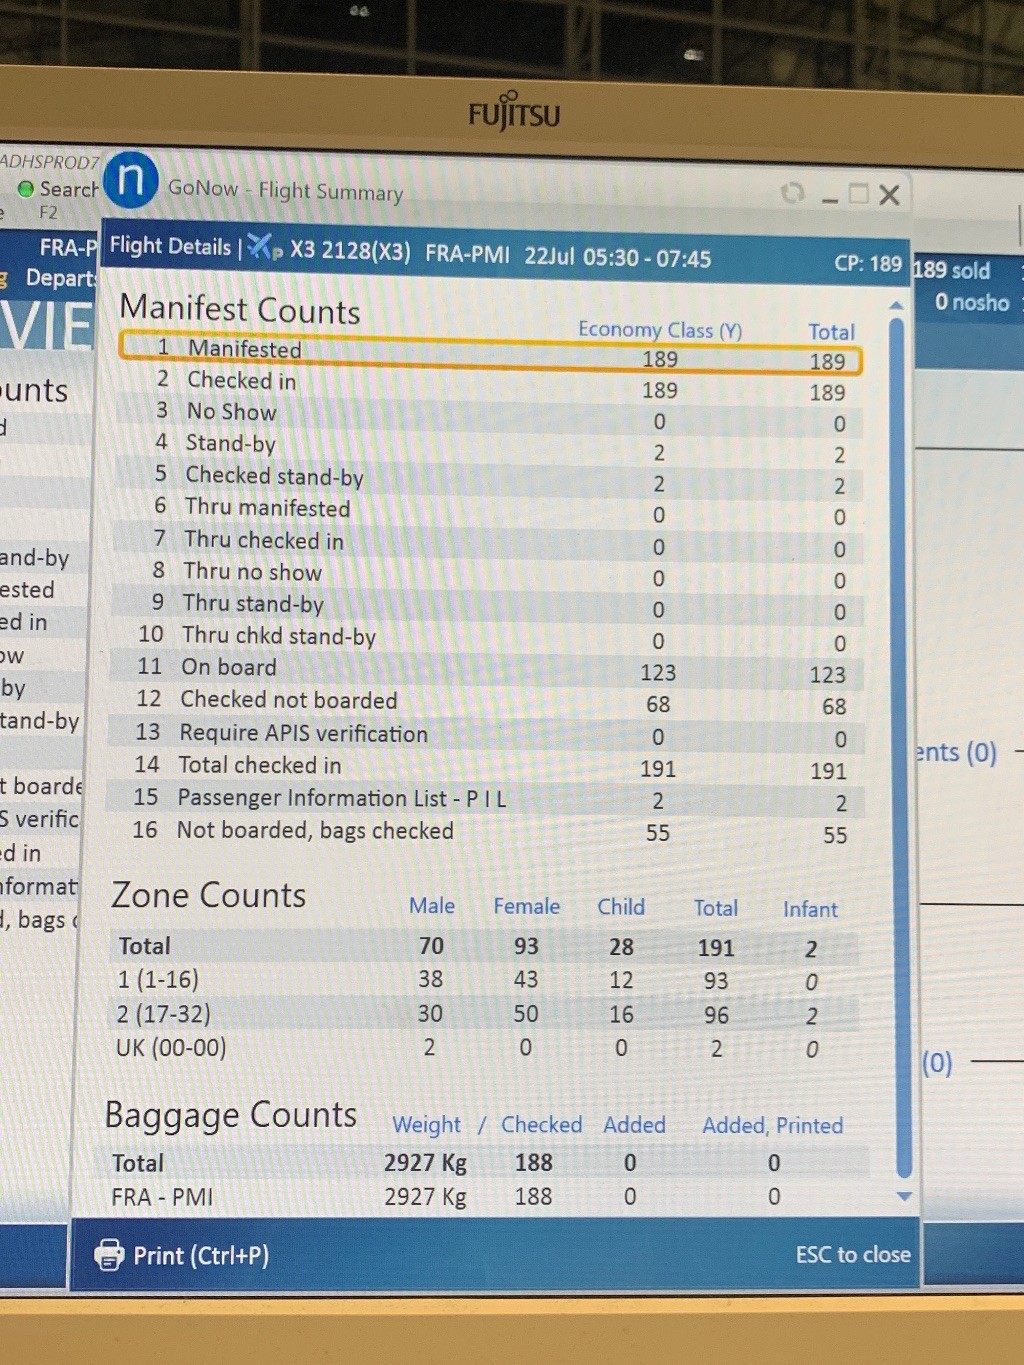
Task: Click the Economy Class (Y) column header
Action: pyautogui.click(x=659, y=330)
